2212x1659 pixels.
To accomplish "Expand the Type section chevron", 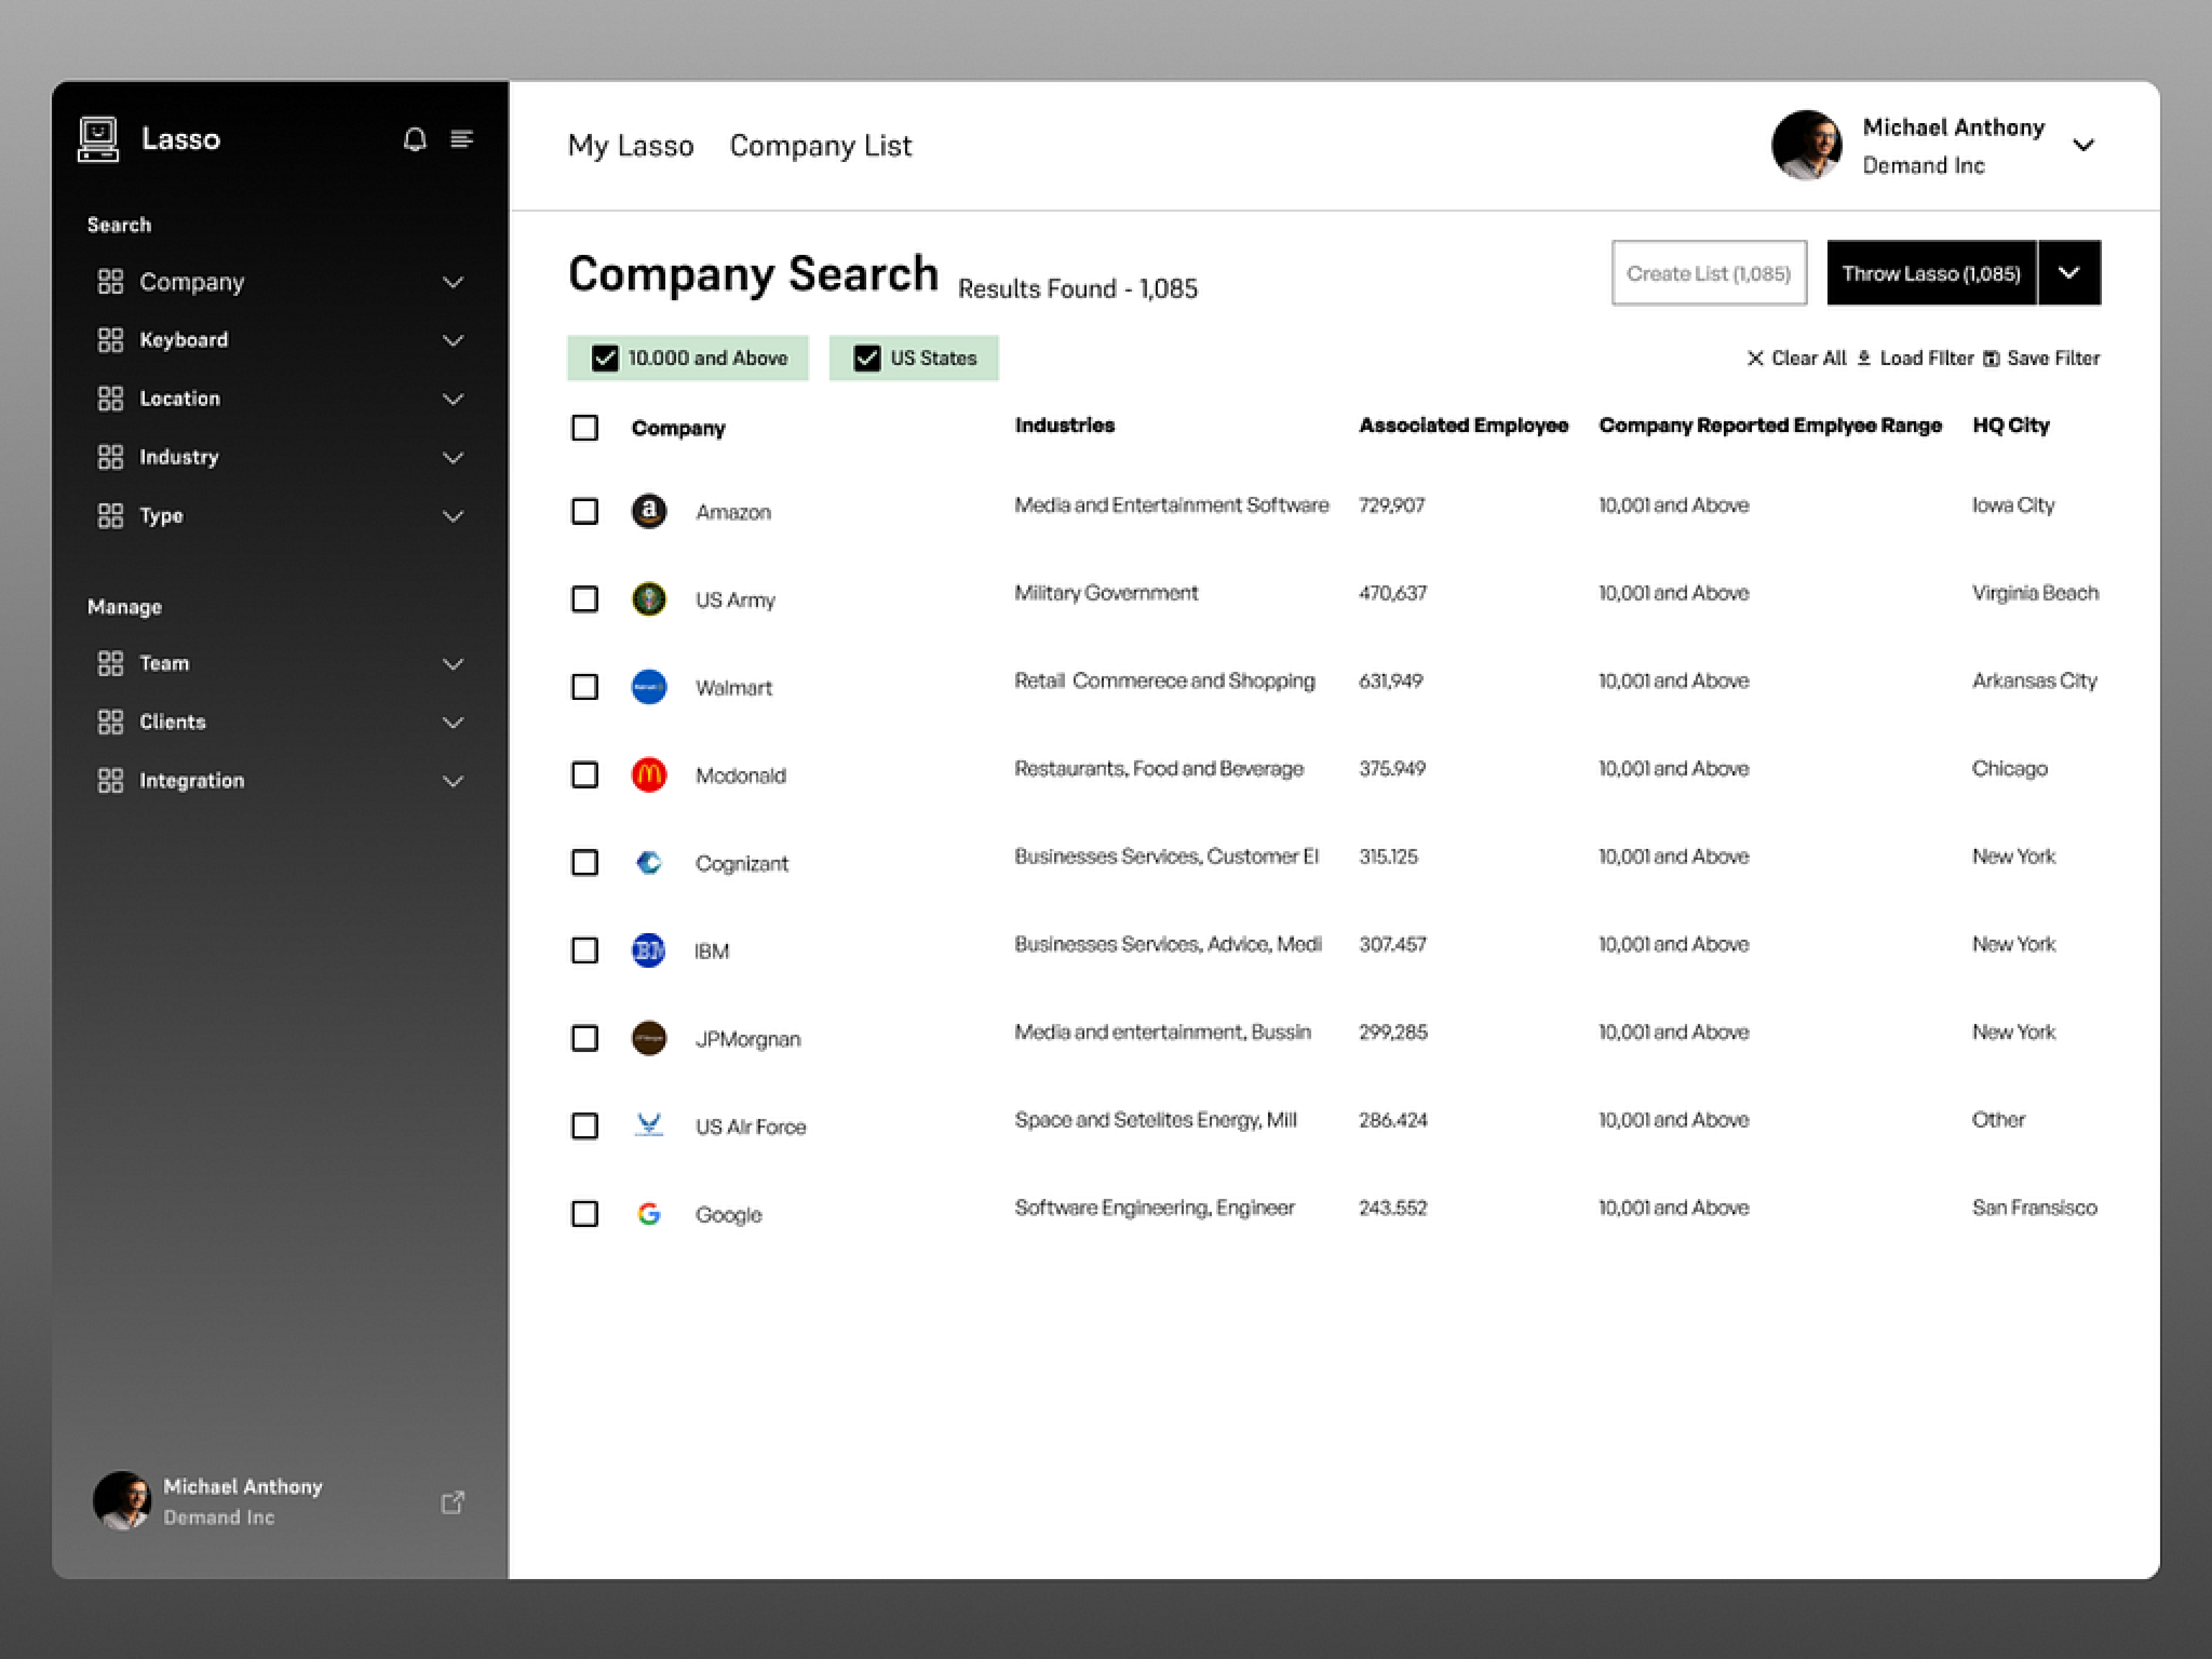I will click(x=453, y=517).
